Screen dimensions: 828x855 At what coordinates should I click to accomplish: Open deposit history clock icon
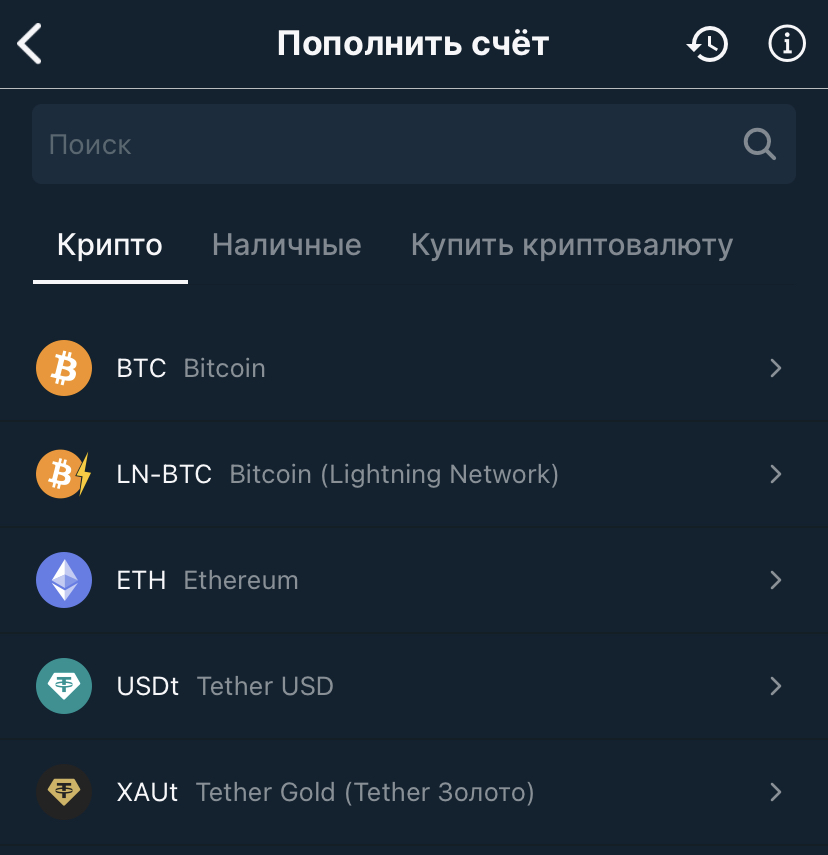(707, 44)
